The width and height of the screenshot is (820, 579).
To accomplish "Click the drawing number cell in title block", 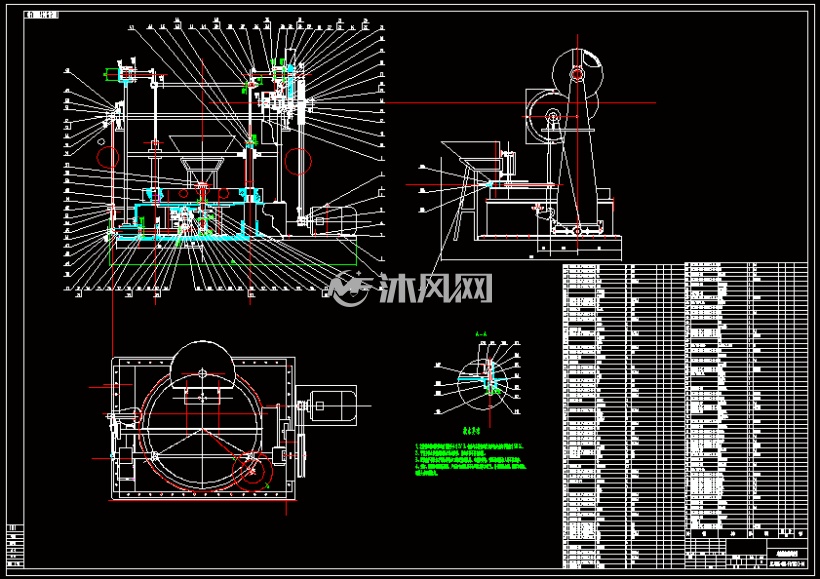I will pyautogui.click(x=788, y=564).
